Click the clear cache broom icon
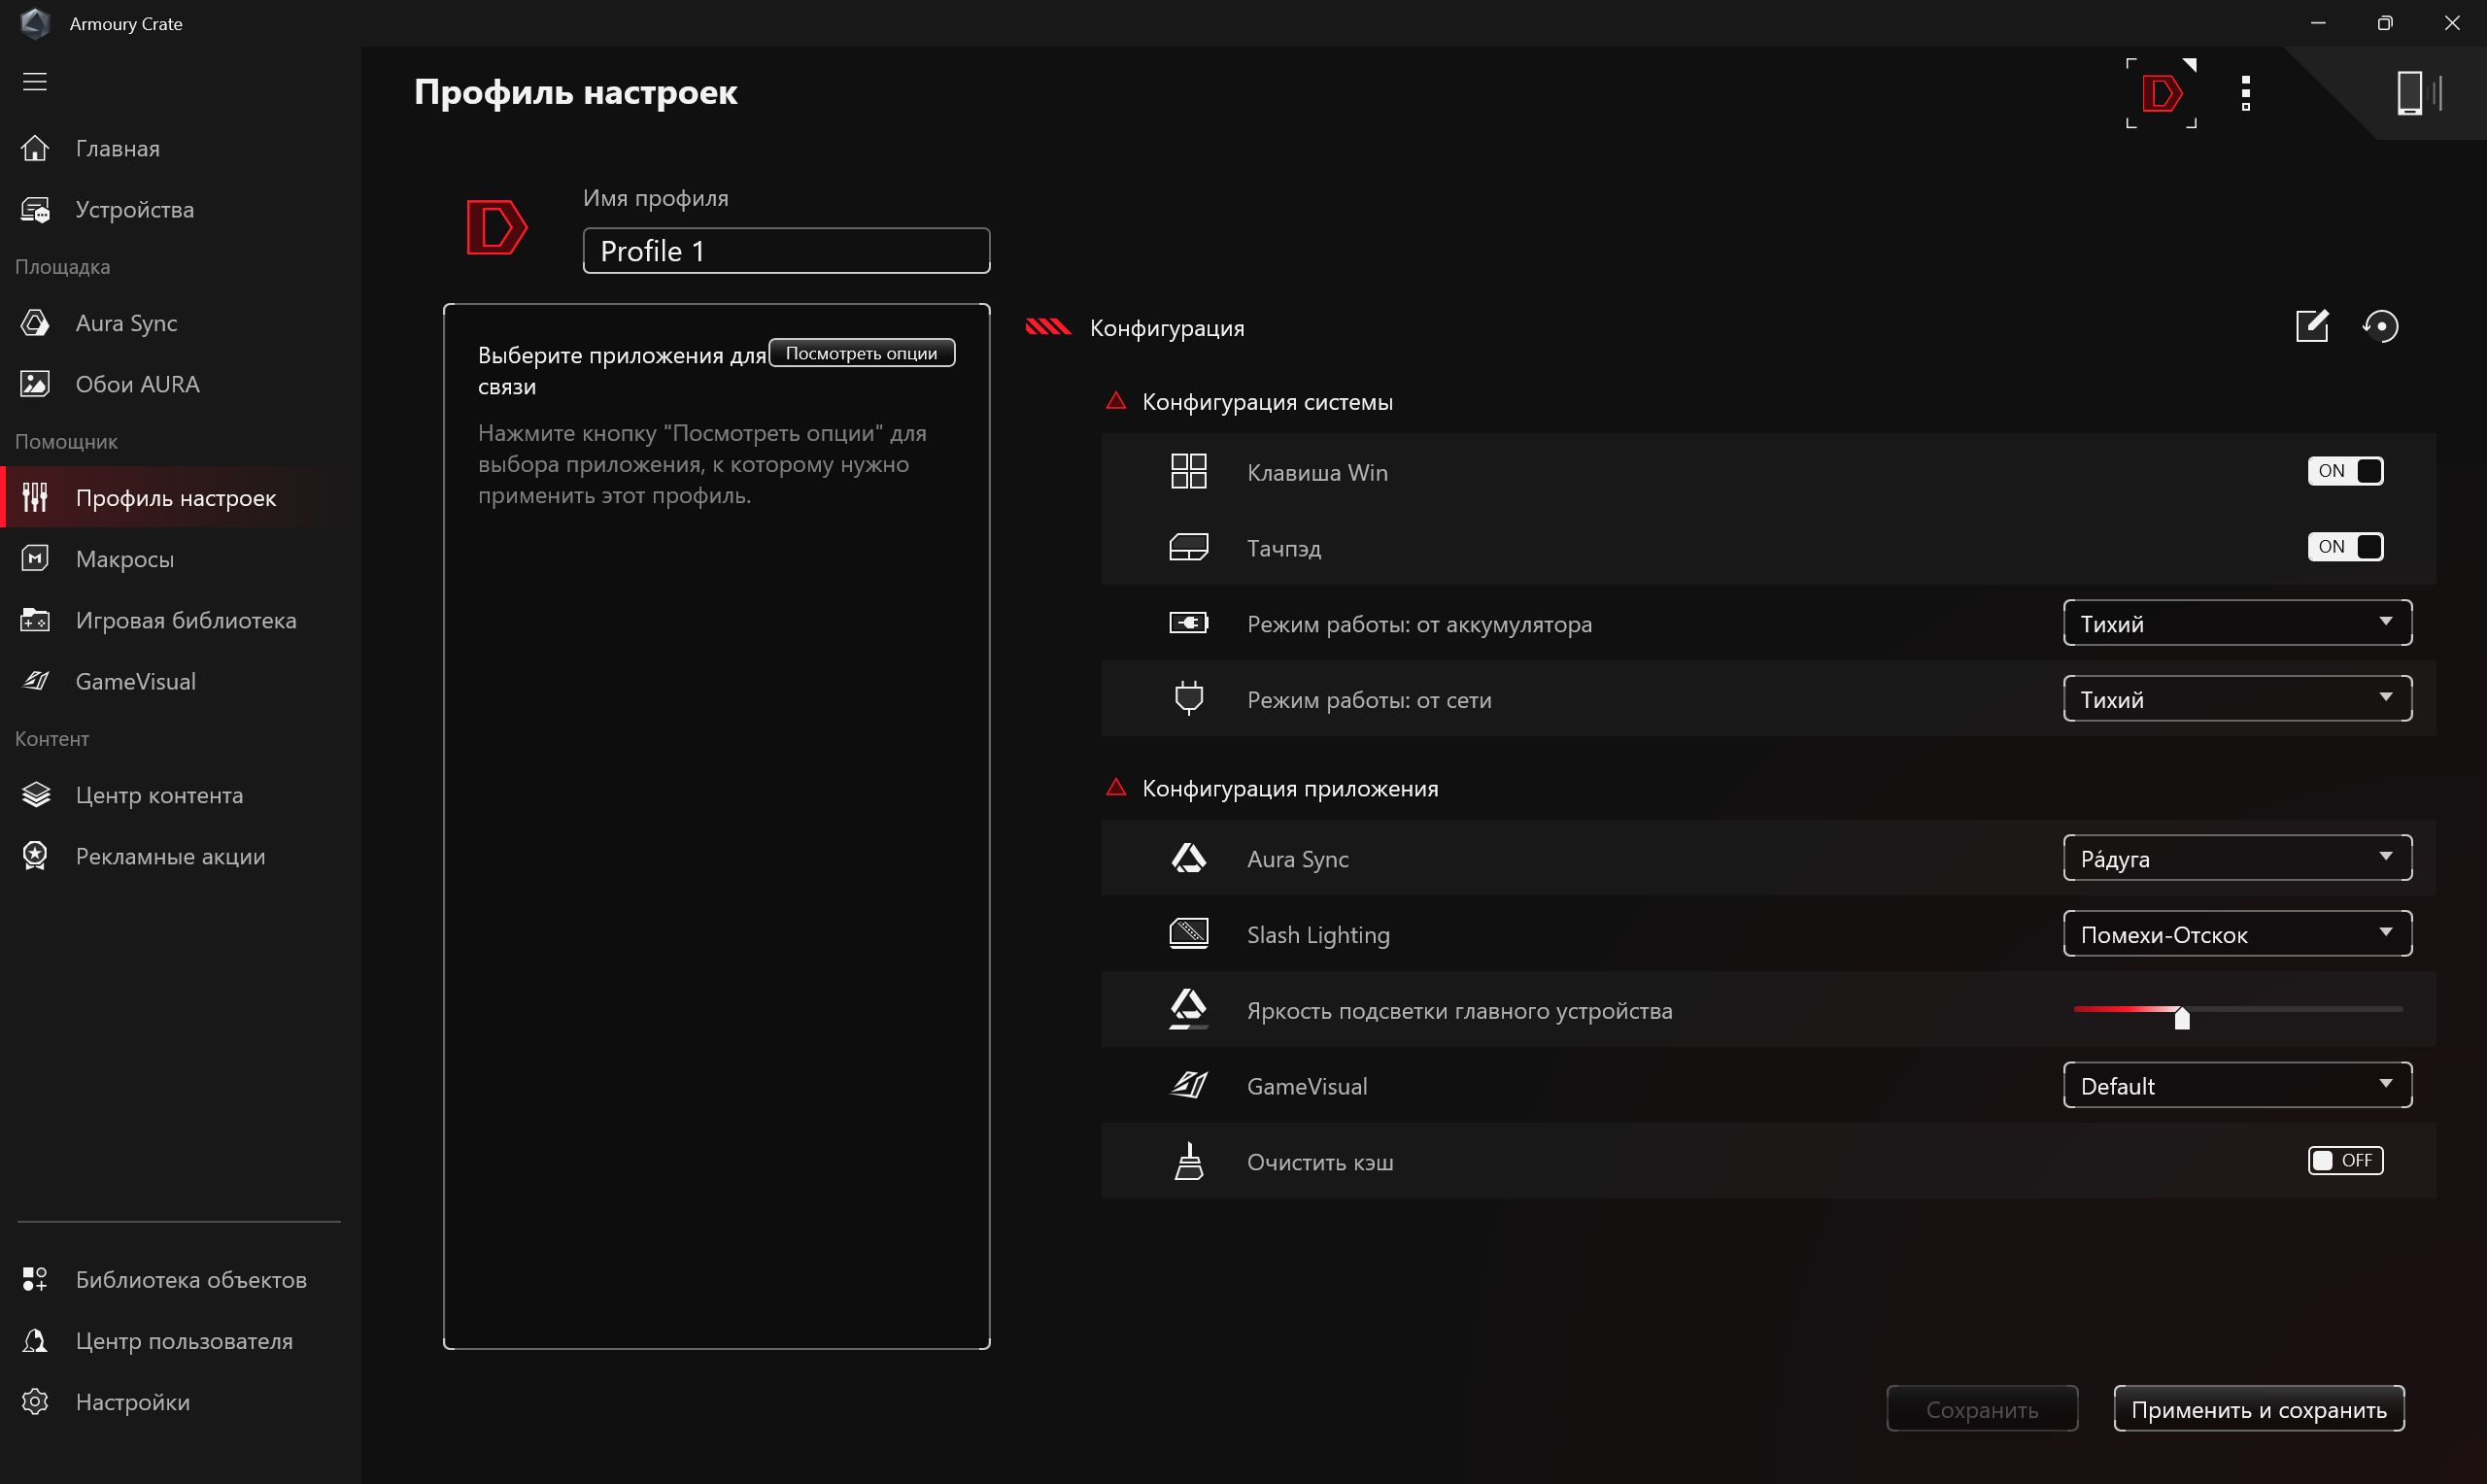The image size is (2487, 1484). [1189, 1161]
